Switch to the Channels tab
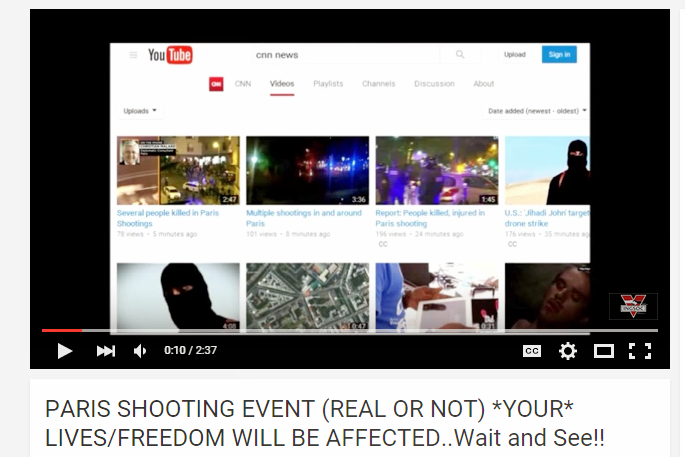Viewport: 685px width, 457px height. (x=378, y=84)
